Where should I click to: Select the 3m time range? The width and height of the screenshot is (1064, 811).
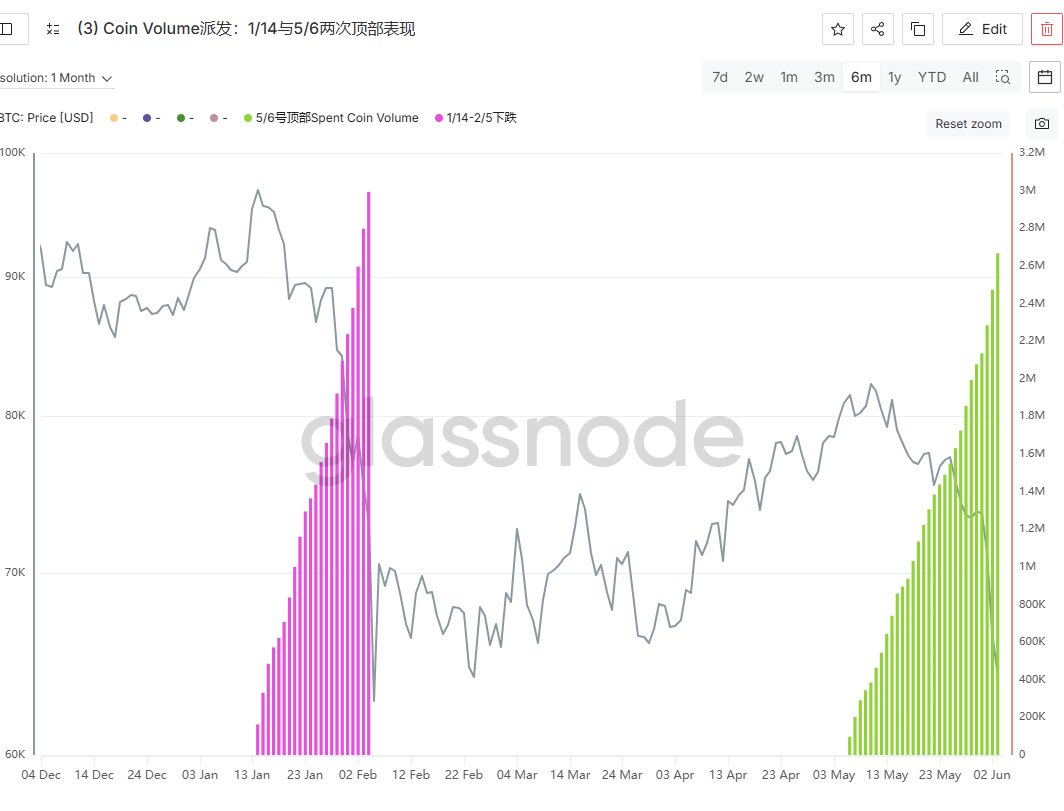(824, 77)
